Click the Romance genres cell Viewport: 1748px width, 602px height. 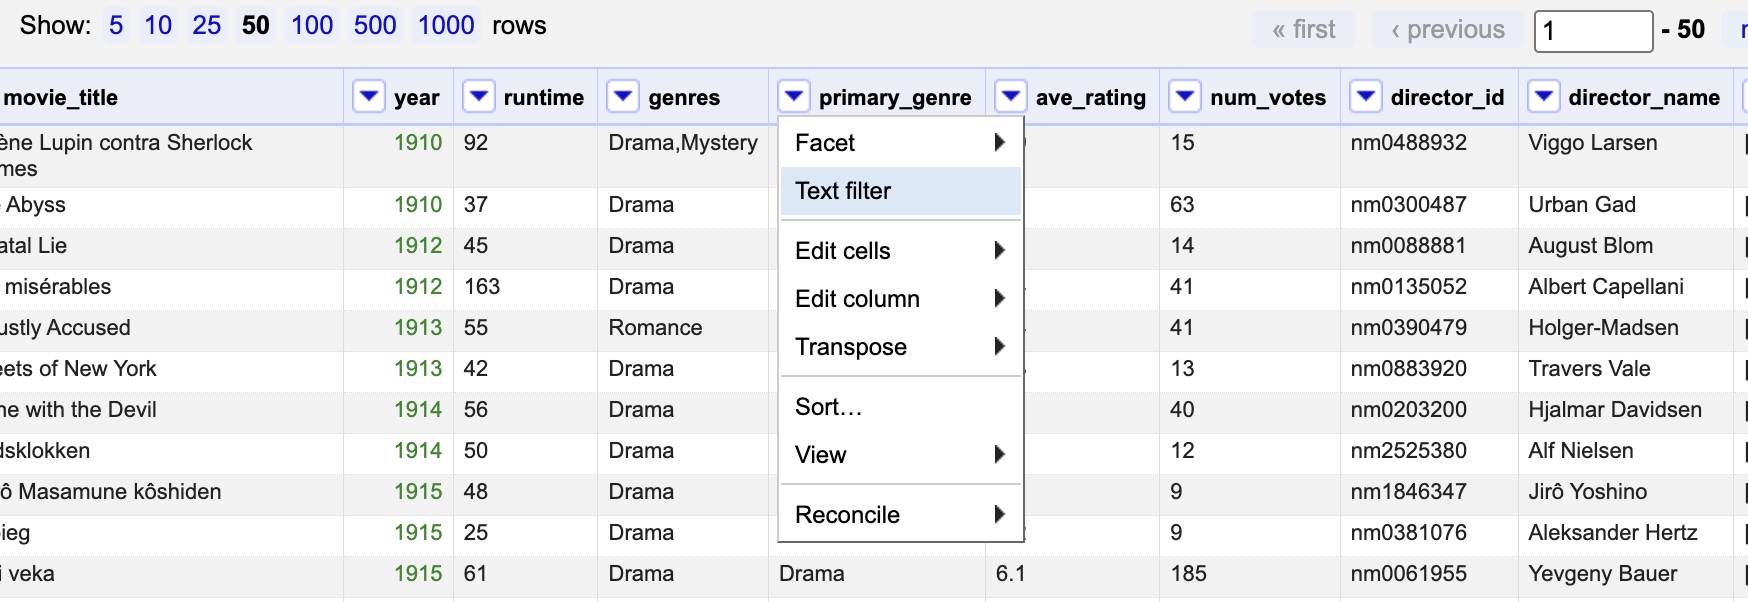[x=655, y=328]
